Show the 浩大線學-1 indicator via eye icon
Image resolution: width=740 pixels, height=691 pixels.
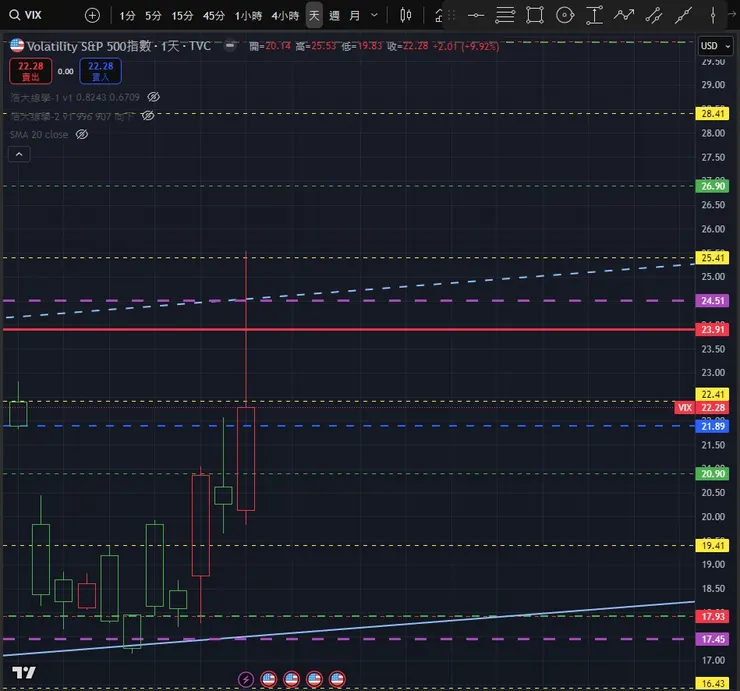[153, 97]
